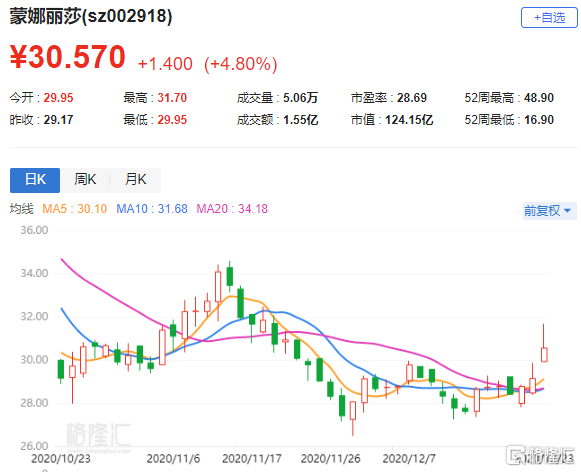Click the tallest green candlestick near 2020/11/17

coord(240,304)
